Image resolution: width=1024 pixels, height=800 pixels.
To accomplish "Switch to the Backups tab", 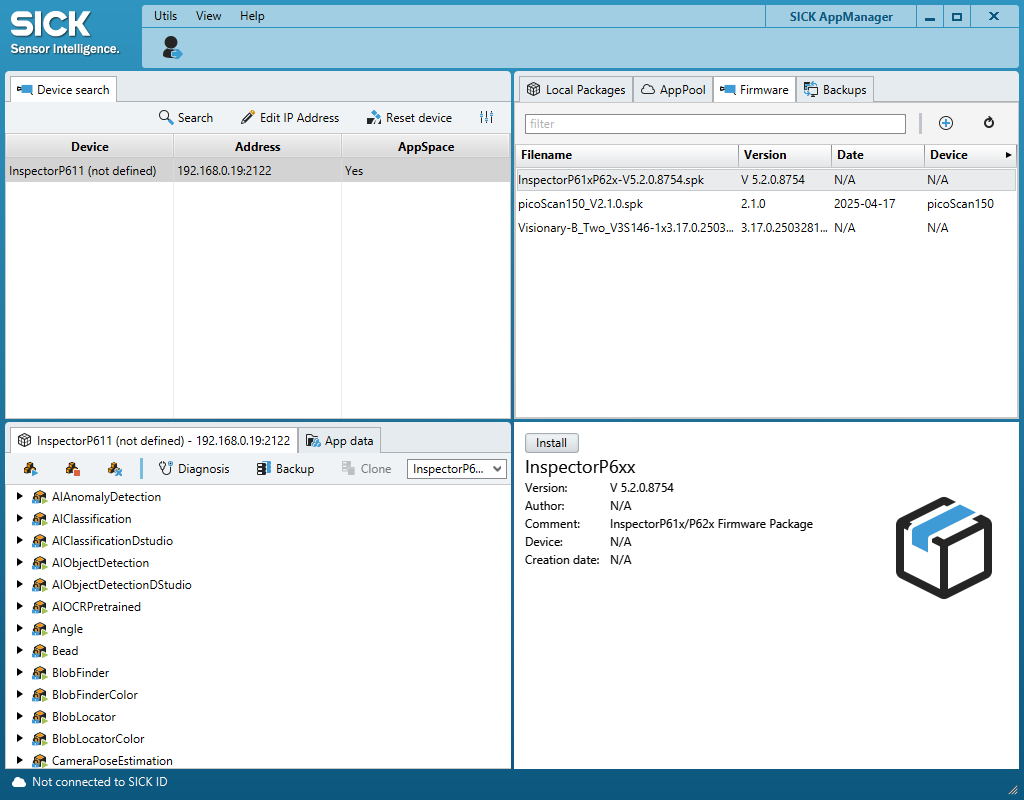I will [835, 89].
